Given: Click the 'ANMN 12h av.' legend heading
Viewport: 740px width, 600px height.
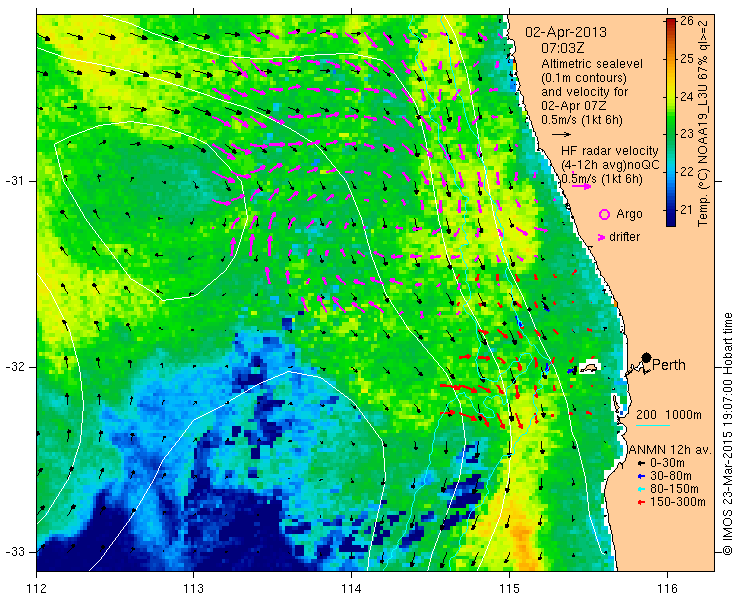Looking at the screenshot, I should [671, 450].
